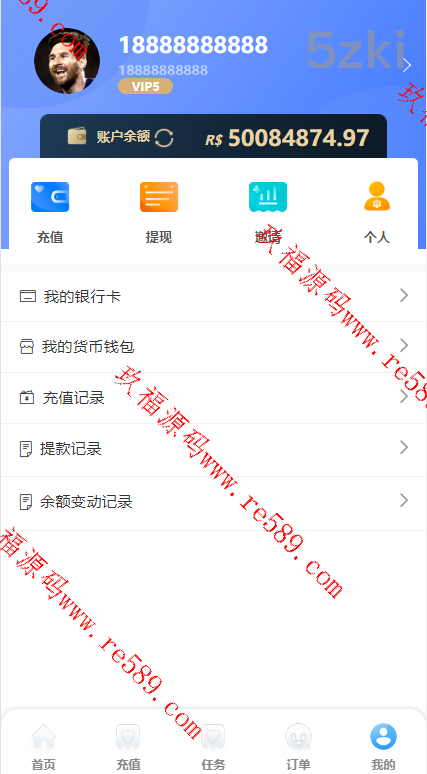Open the 充值 tab in bottom navigation
427x774 pixels.
coord(128,747)
